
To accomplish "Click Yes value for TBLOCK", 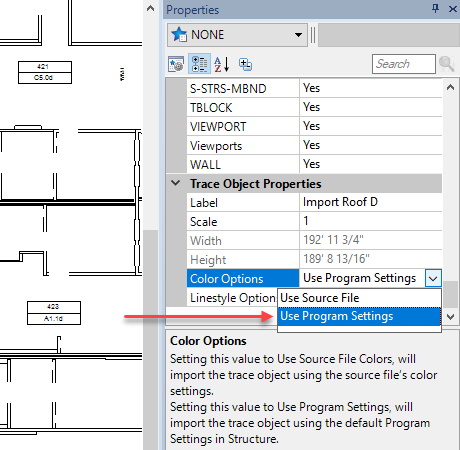I will coord(311,107).
